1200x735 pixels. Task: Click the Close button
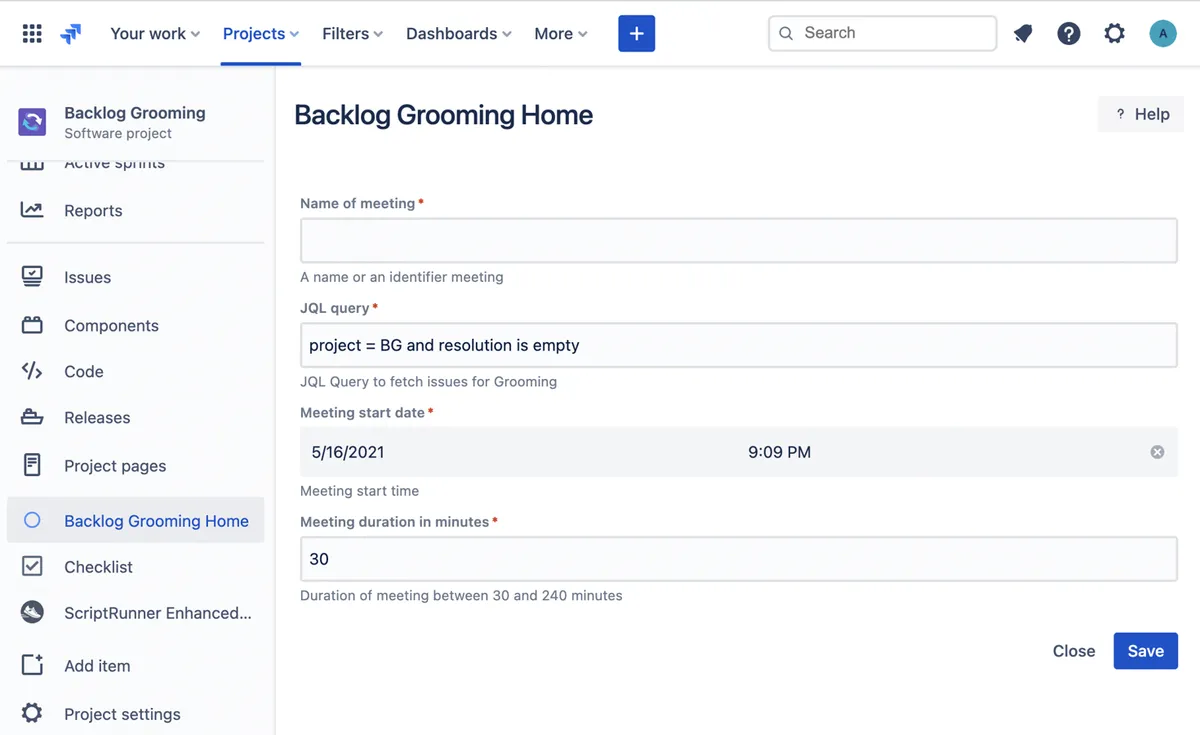(1074, 651)
